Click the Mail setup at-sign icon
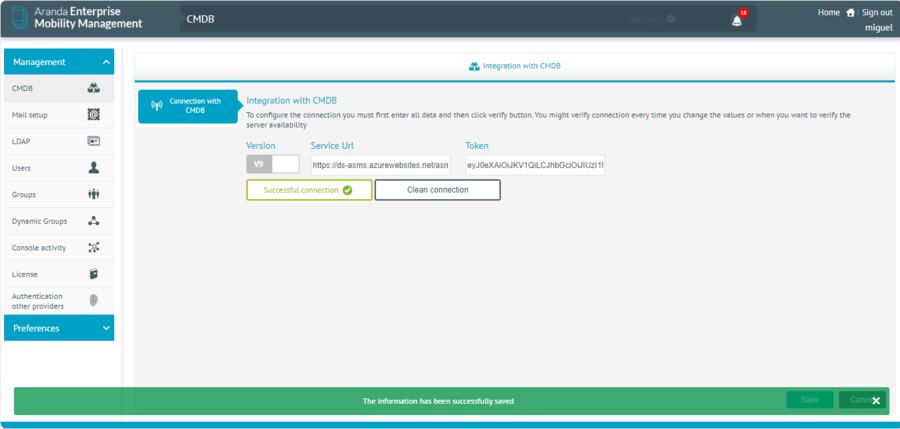Image resolution: width=900 pixels, height=429 pixels. 94,115
